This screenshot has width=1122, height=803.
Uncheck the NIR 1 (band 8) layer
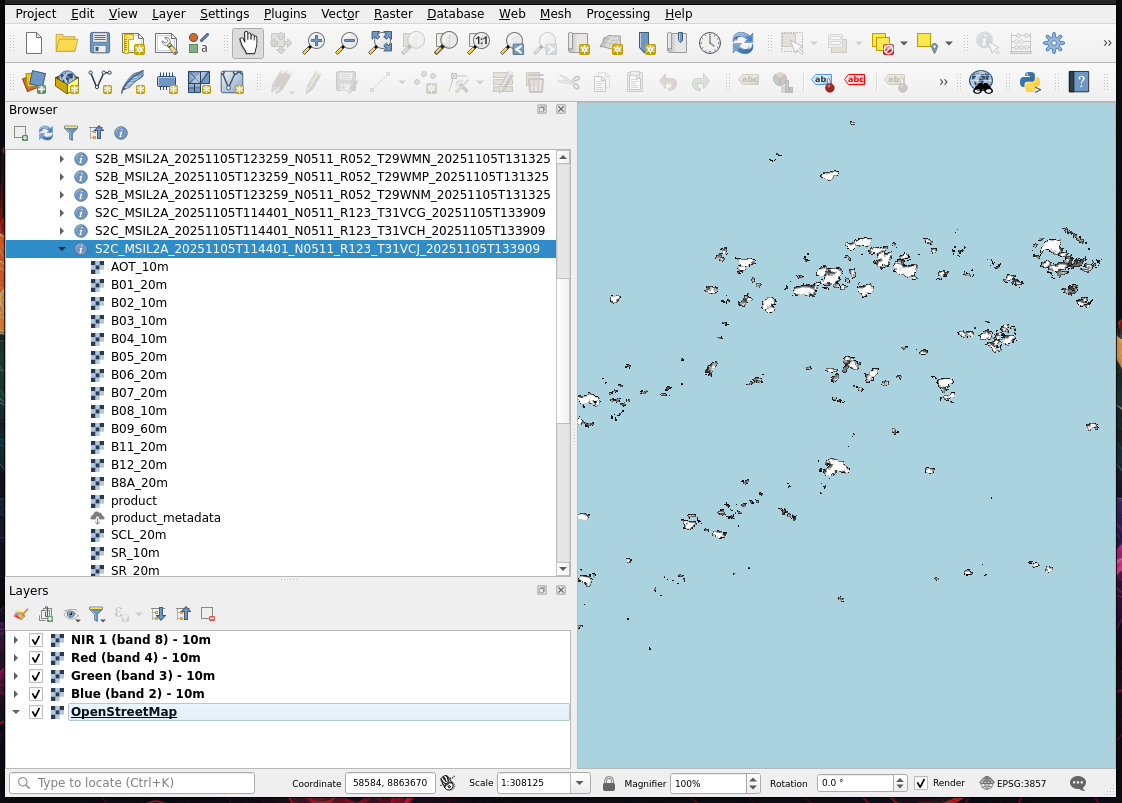click(x=36, y=640)
